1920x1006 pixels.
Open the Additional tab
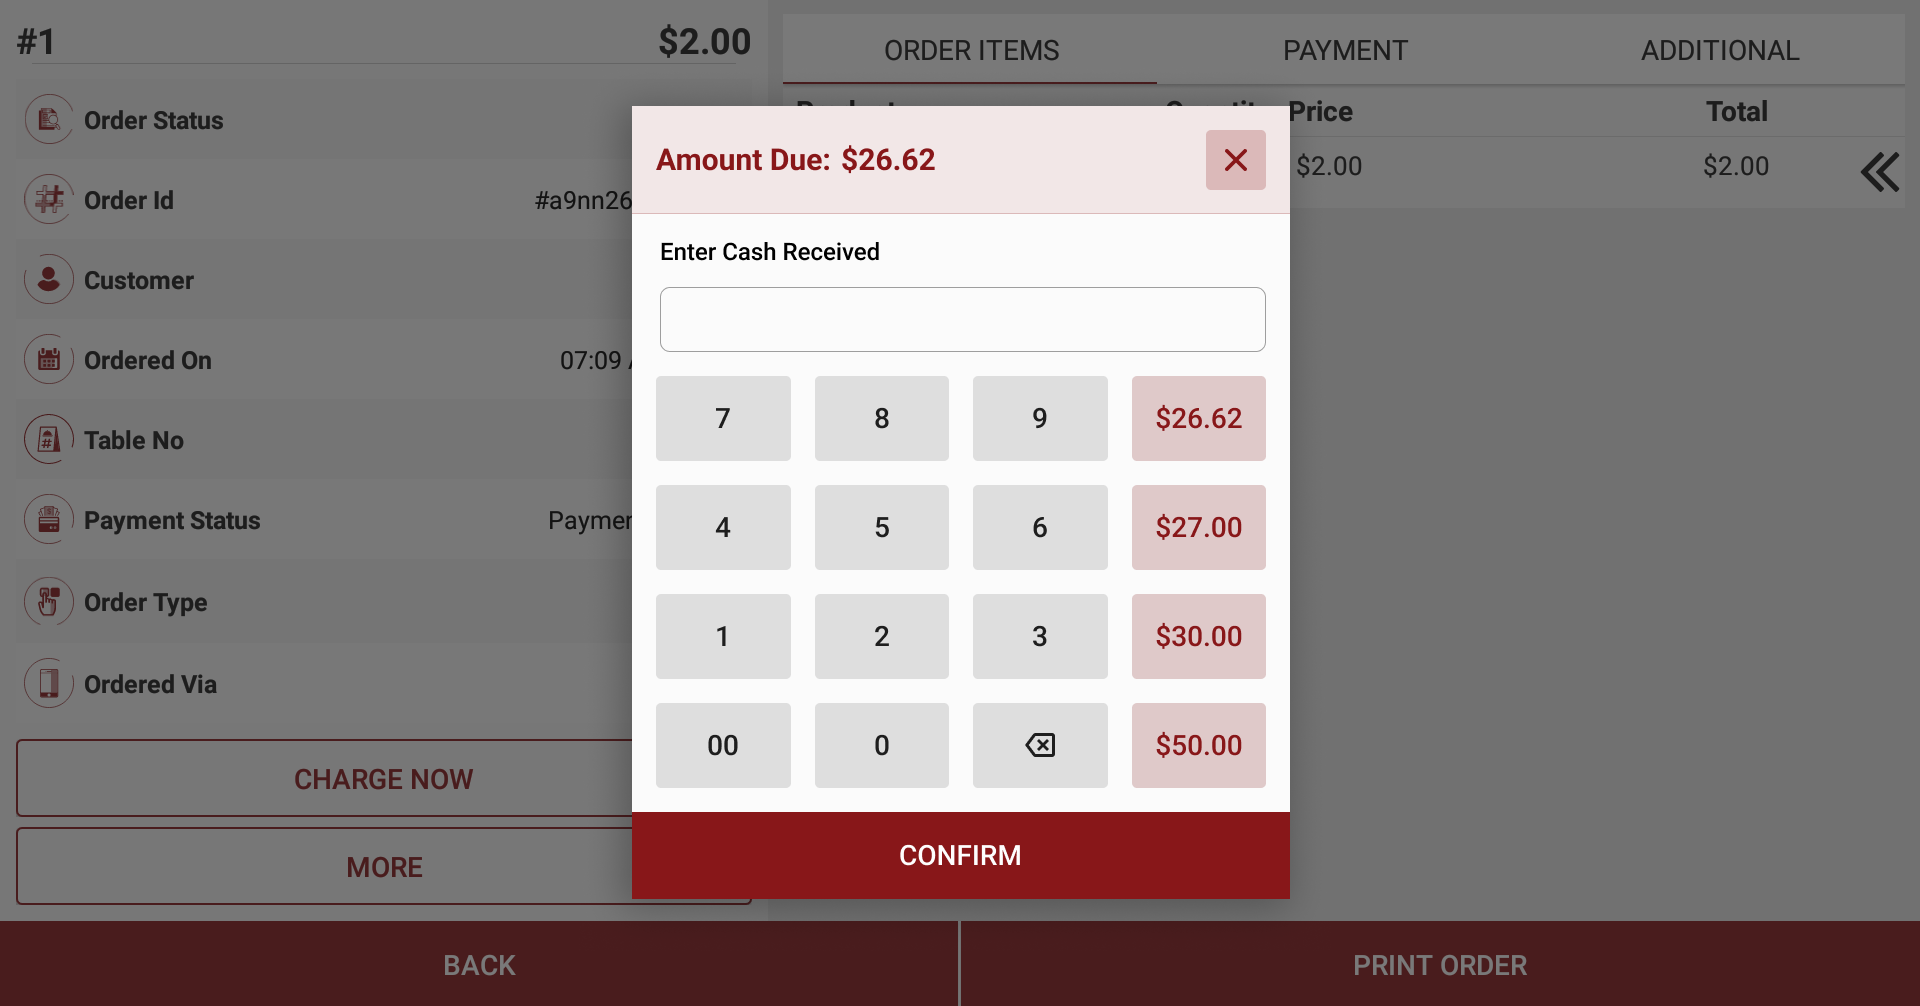1719,50
